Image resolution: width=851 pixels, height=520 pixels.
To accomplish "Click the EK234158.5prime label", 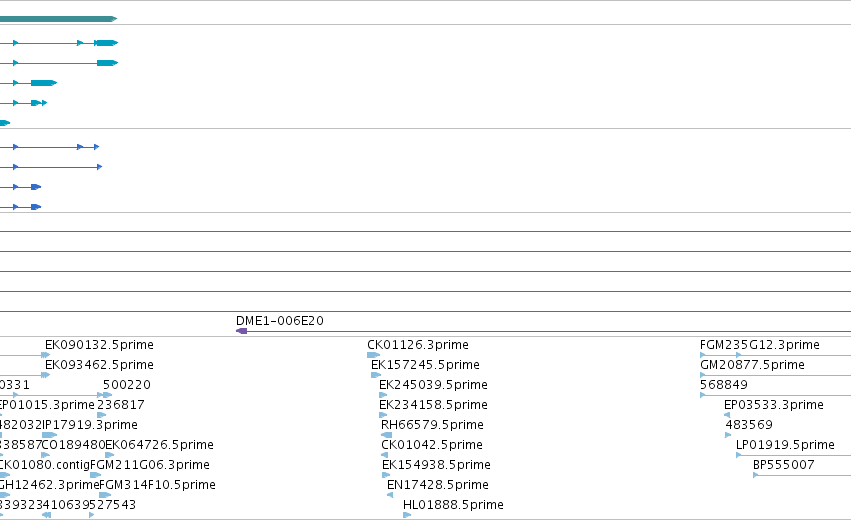I will (433, 405).
